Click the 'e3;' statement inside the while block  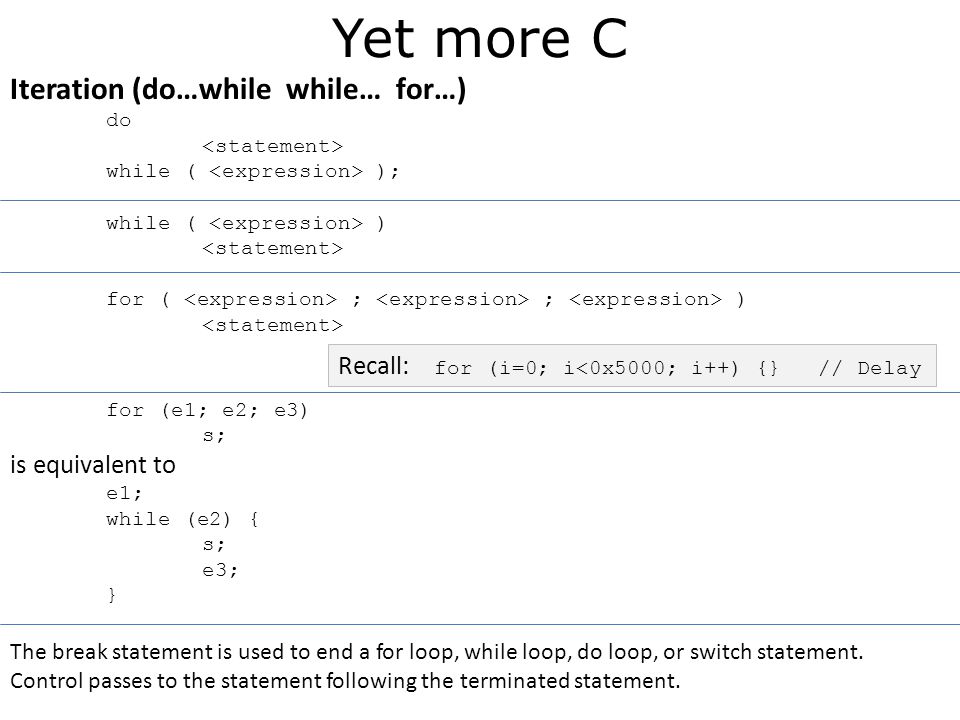[220, 570]
